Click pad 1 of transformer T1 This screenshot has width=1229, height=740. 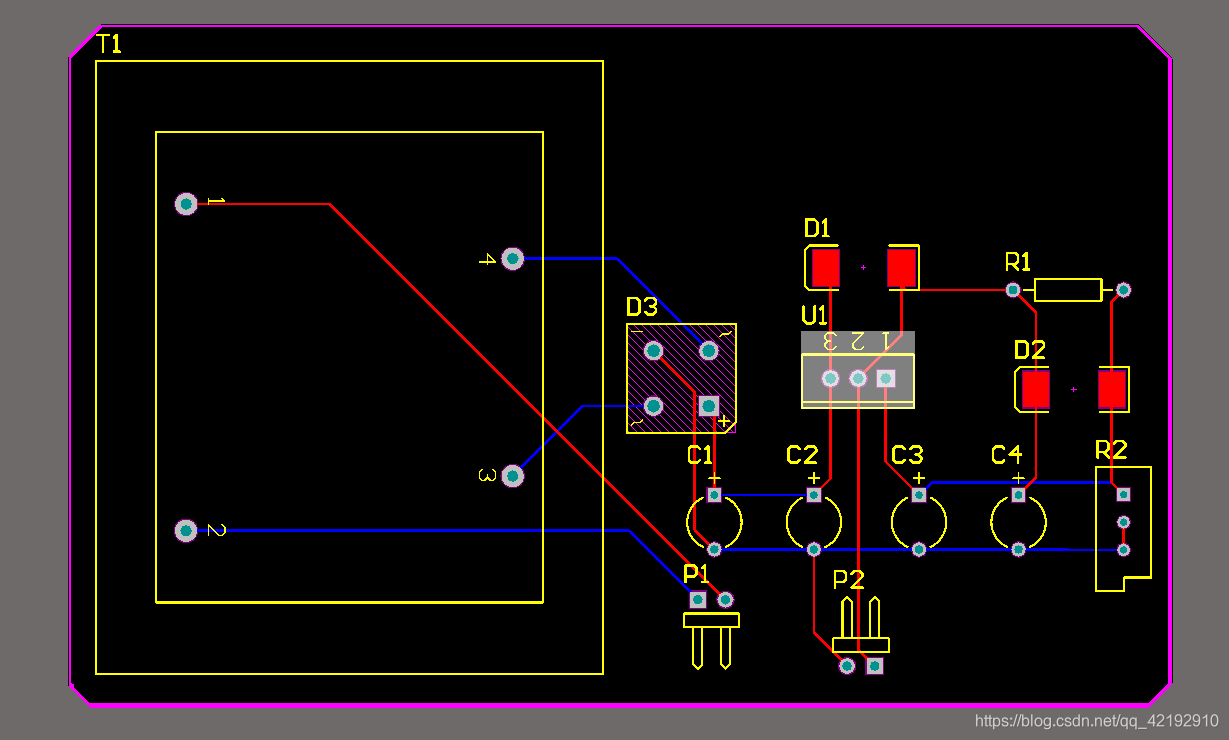pos(186,204)
